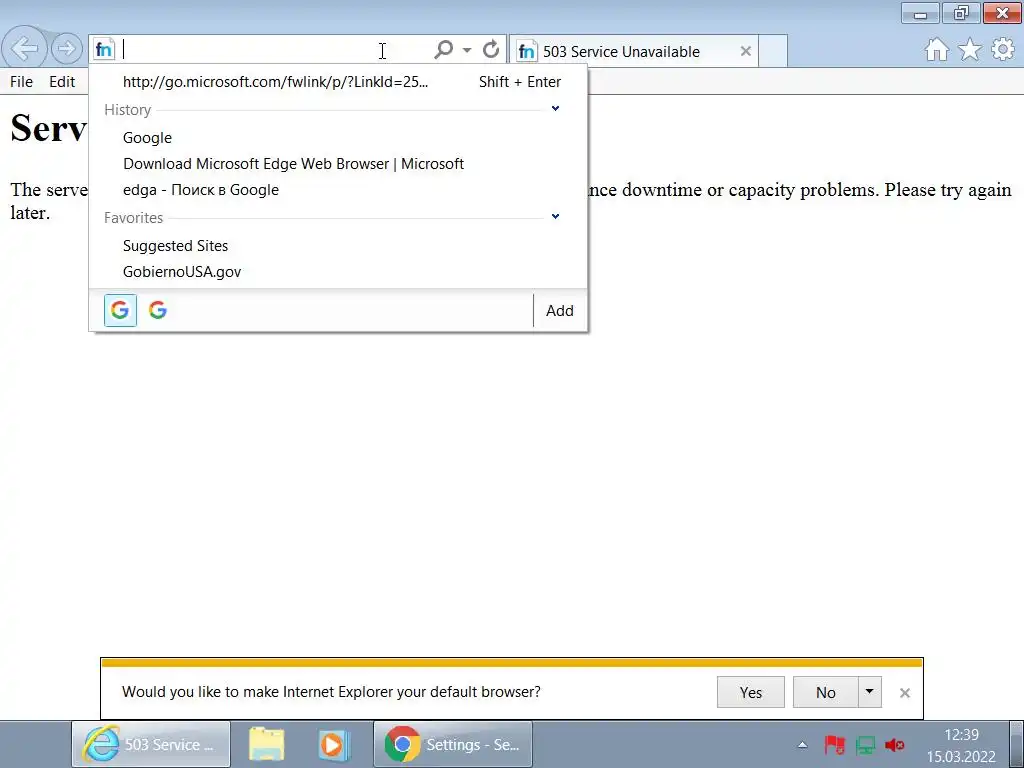Viewport: 1024px width, 768px height.
Task: Minimize the Internet Explorer window
Action: [920, 13]
